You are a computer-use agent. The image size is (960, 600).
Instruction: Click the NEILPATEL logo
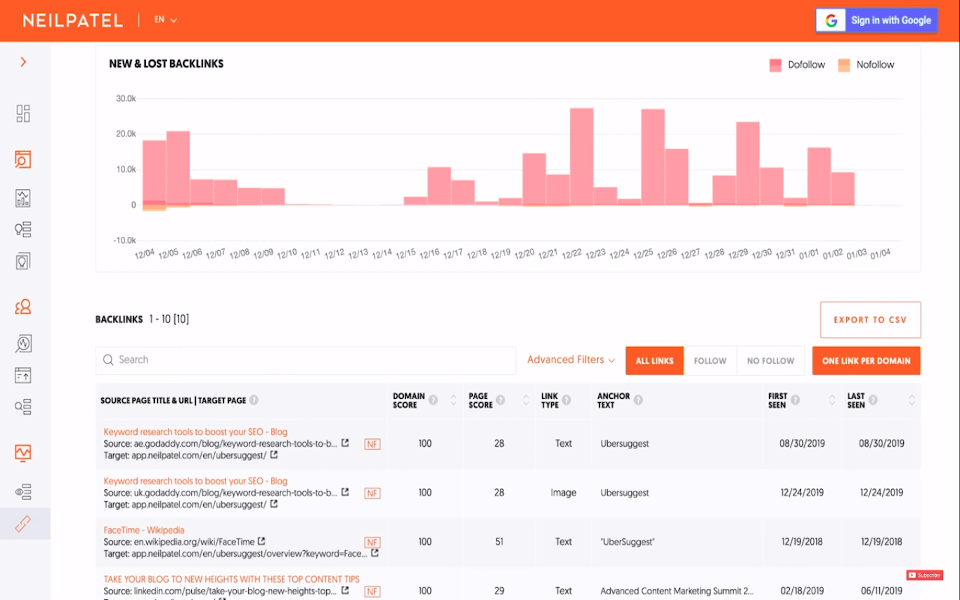tap(73, 20)
